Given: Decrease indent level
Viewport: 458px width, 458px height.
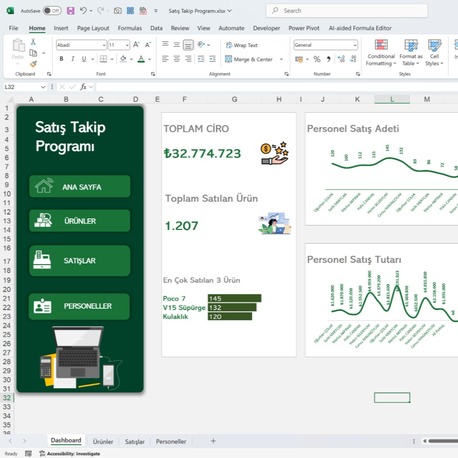Looking at the screenshot, I should pyautogui.click(x=201, y=59).
